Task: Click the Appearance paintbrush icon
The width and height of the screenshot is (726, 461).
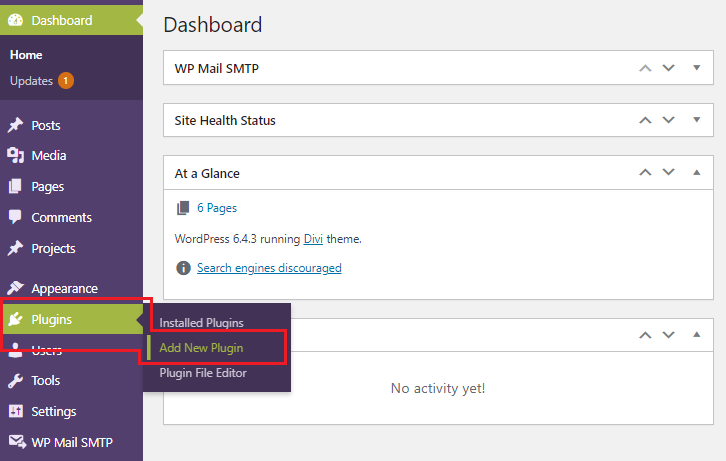Action: (x=15, y=288)
